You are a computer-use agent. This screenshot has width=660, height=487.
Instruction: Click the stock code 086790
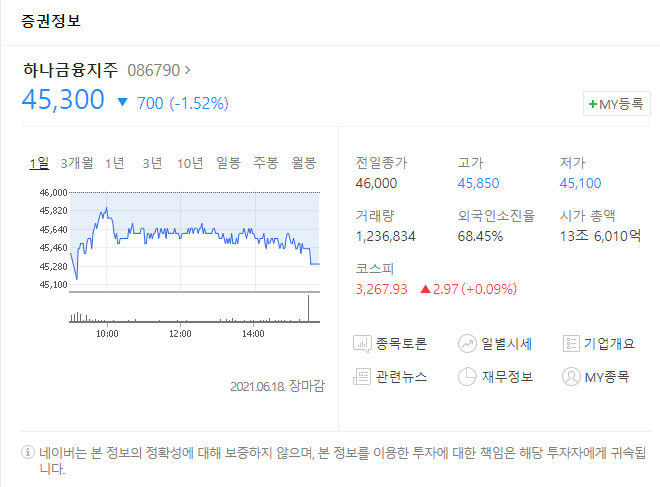pyautogui.click(x=154, y=70)
